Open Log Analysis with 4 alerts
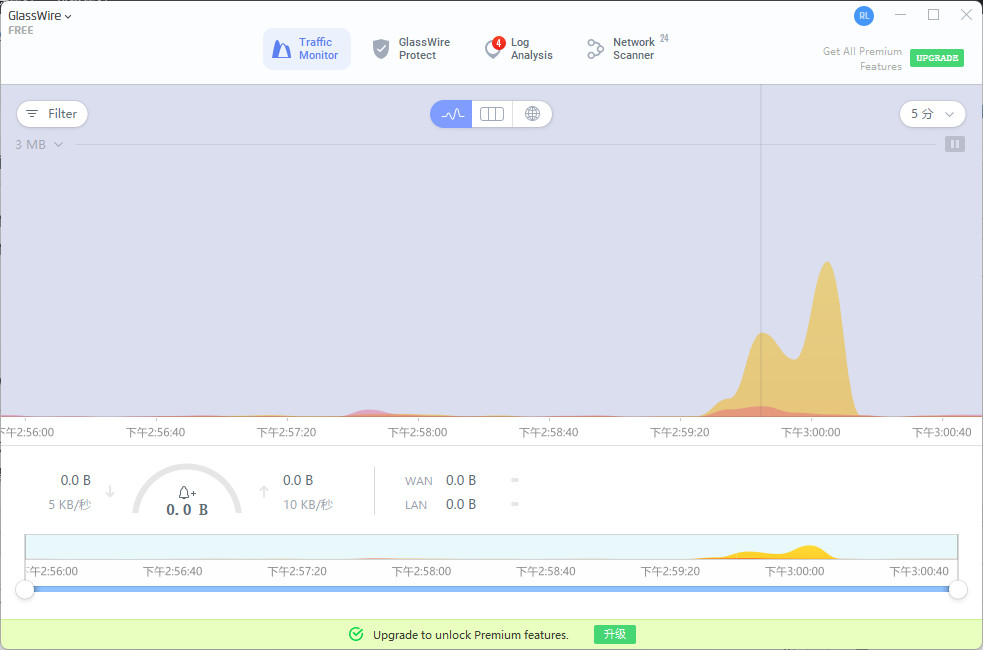This screenshot has width=983, height=650. tap(518, 49)
